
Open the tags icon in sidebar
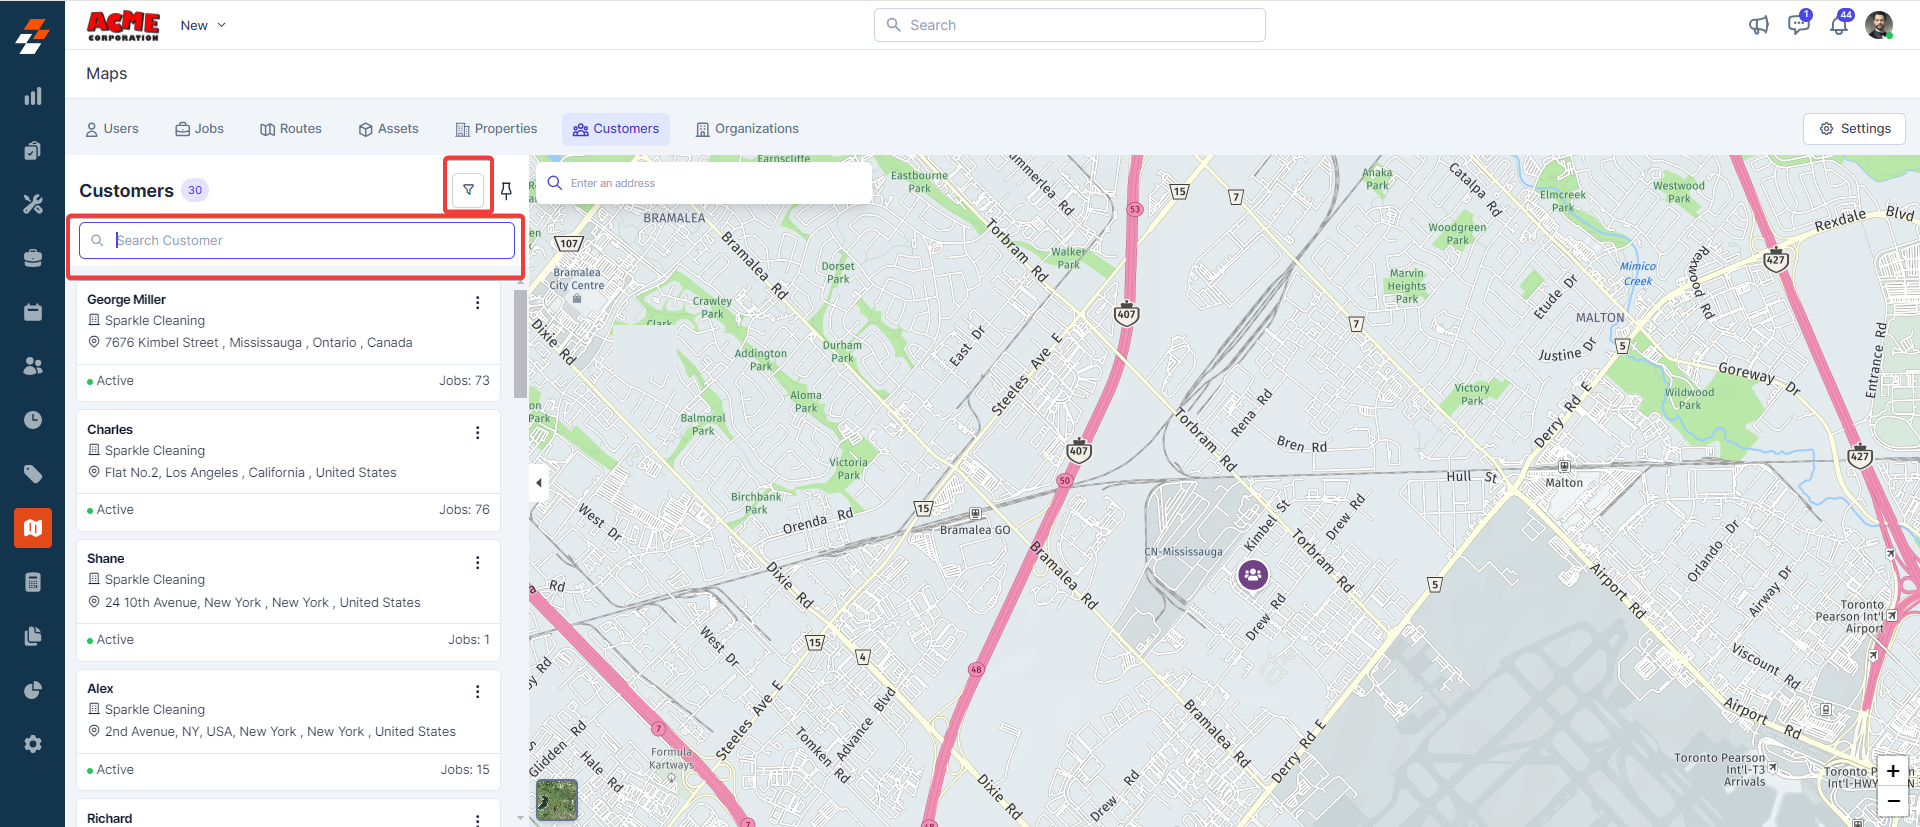[x=33, y=474]
